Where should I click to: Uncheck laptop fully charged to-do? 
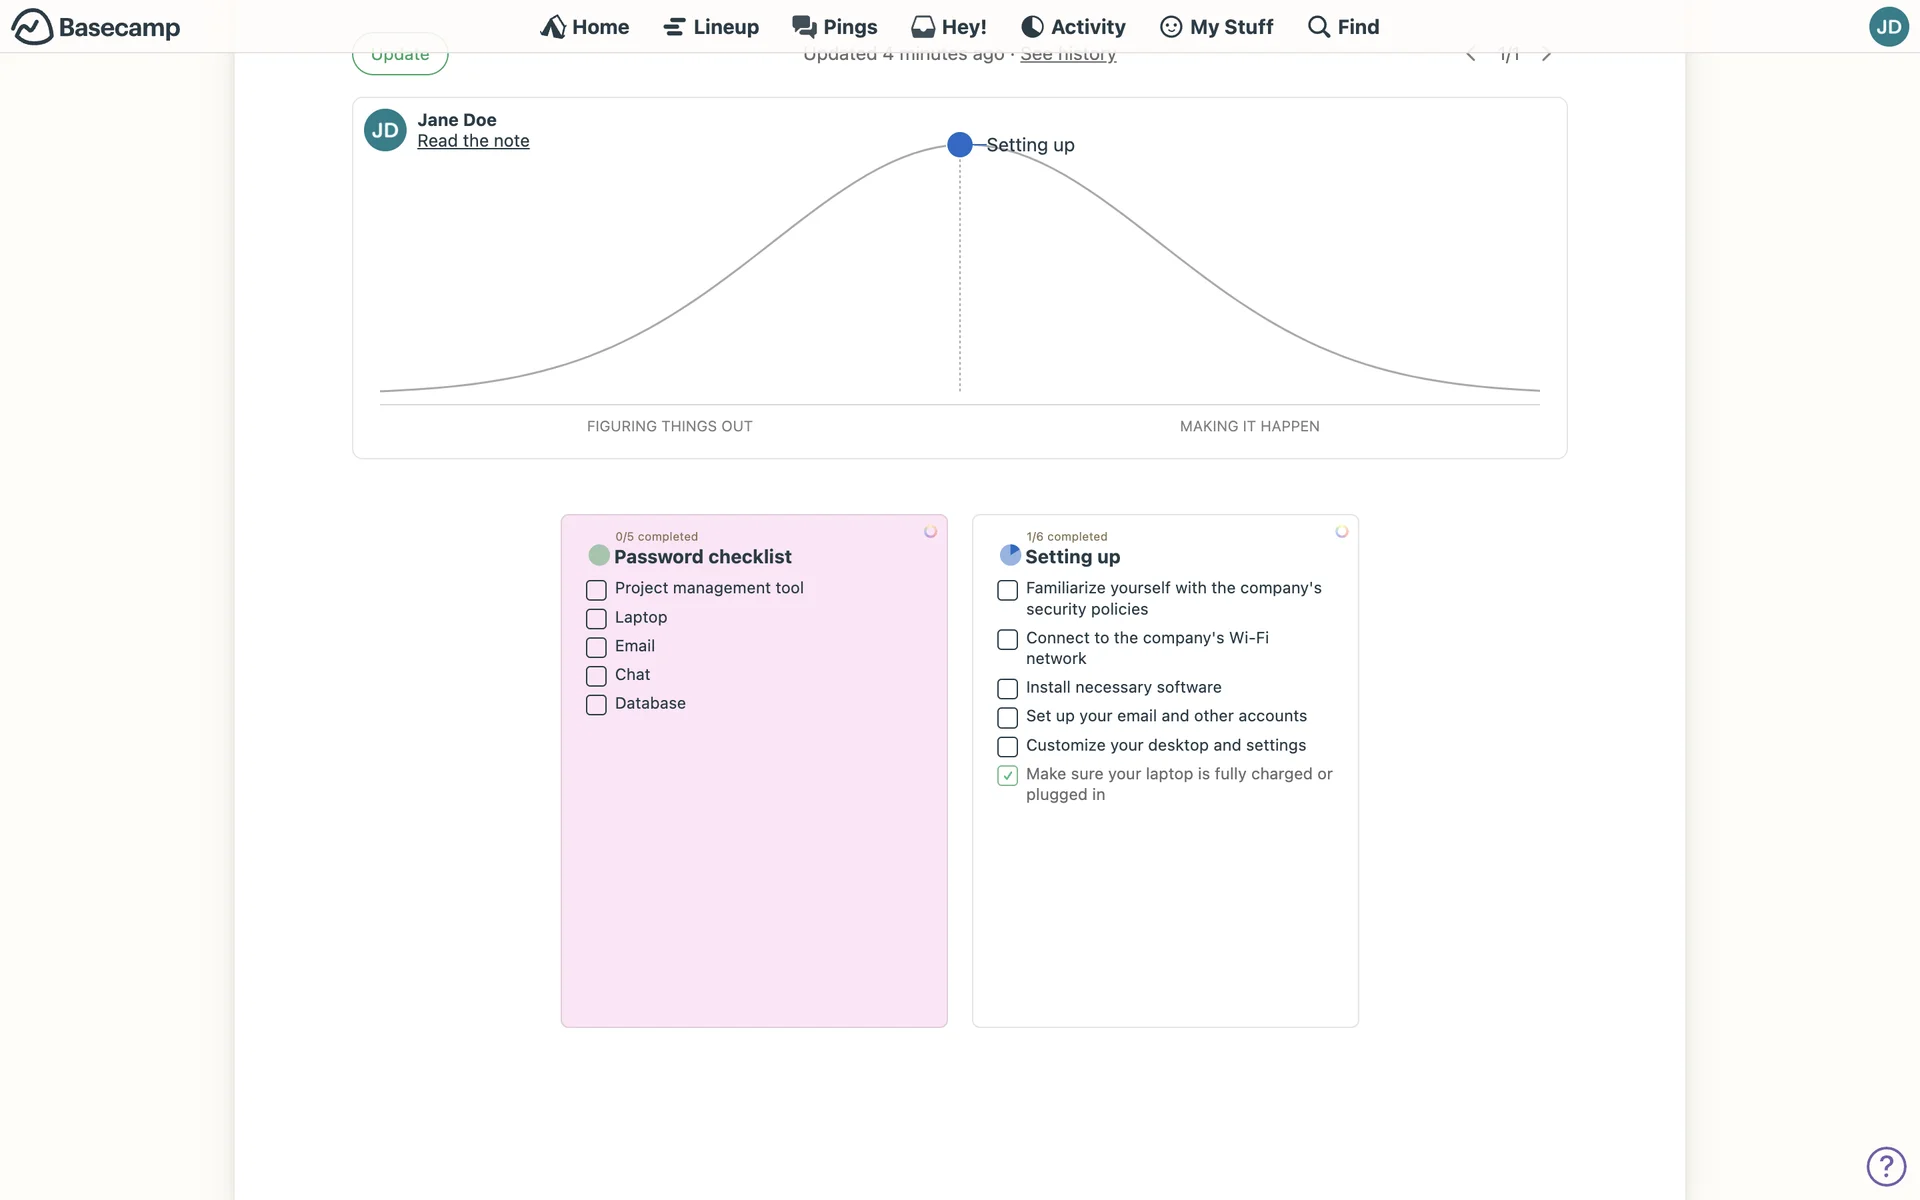(1007, 776)
